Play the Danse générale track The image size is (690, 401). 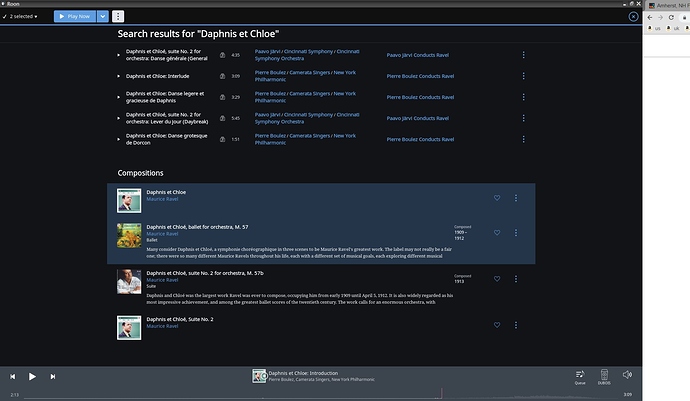pyautogui.click(x=118, y=55)
